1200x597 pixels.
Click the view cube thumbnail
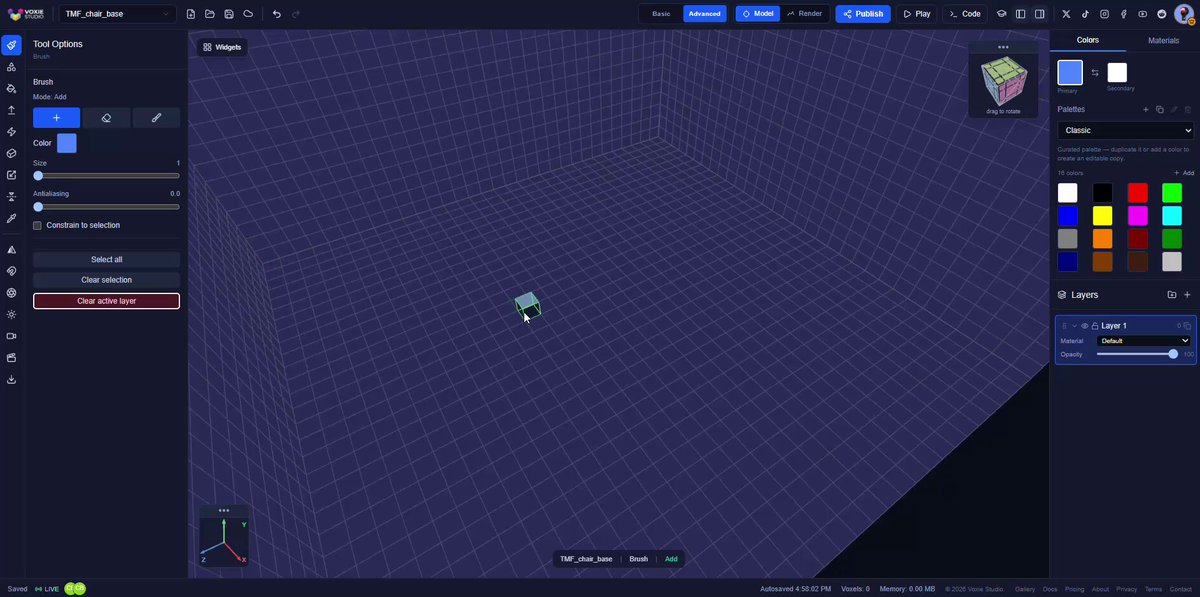click(1003, 80)
